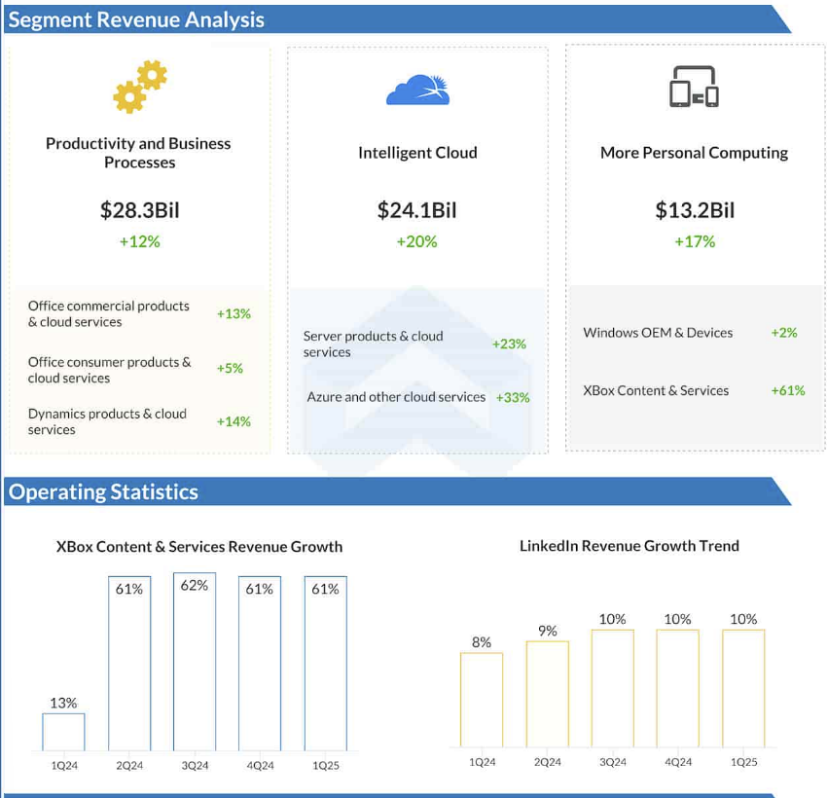Click the Intelligent Cloud title
Image resolution: width=827 pixels, height=798 pixels.
coord(418,152)
